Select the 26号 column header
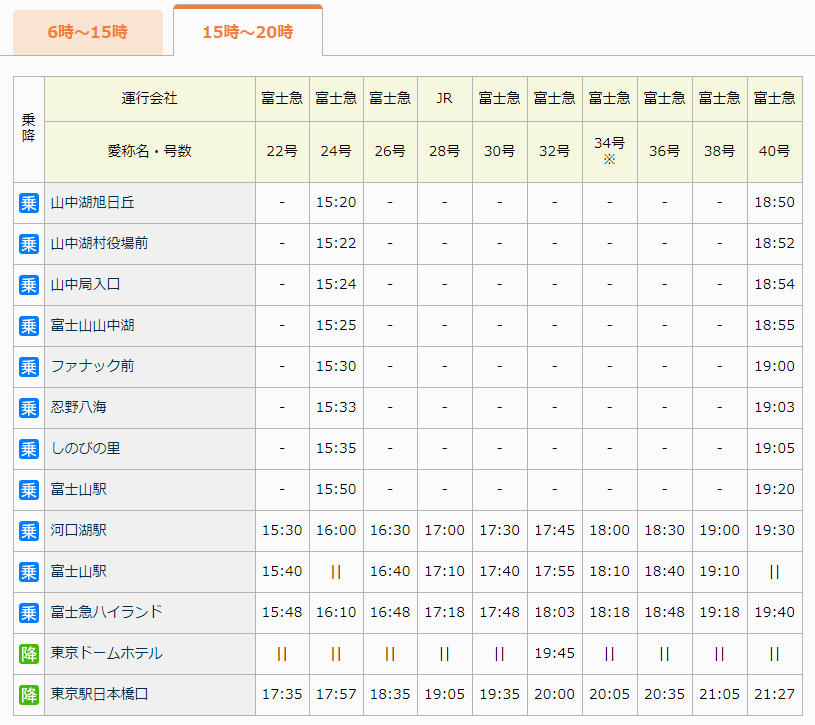The image size is (815, 725). tap(390, 152)
